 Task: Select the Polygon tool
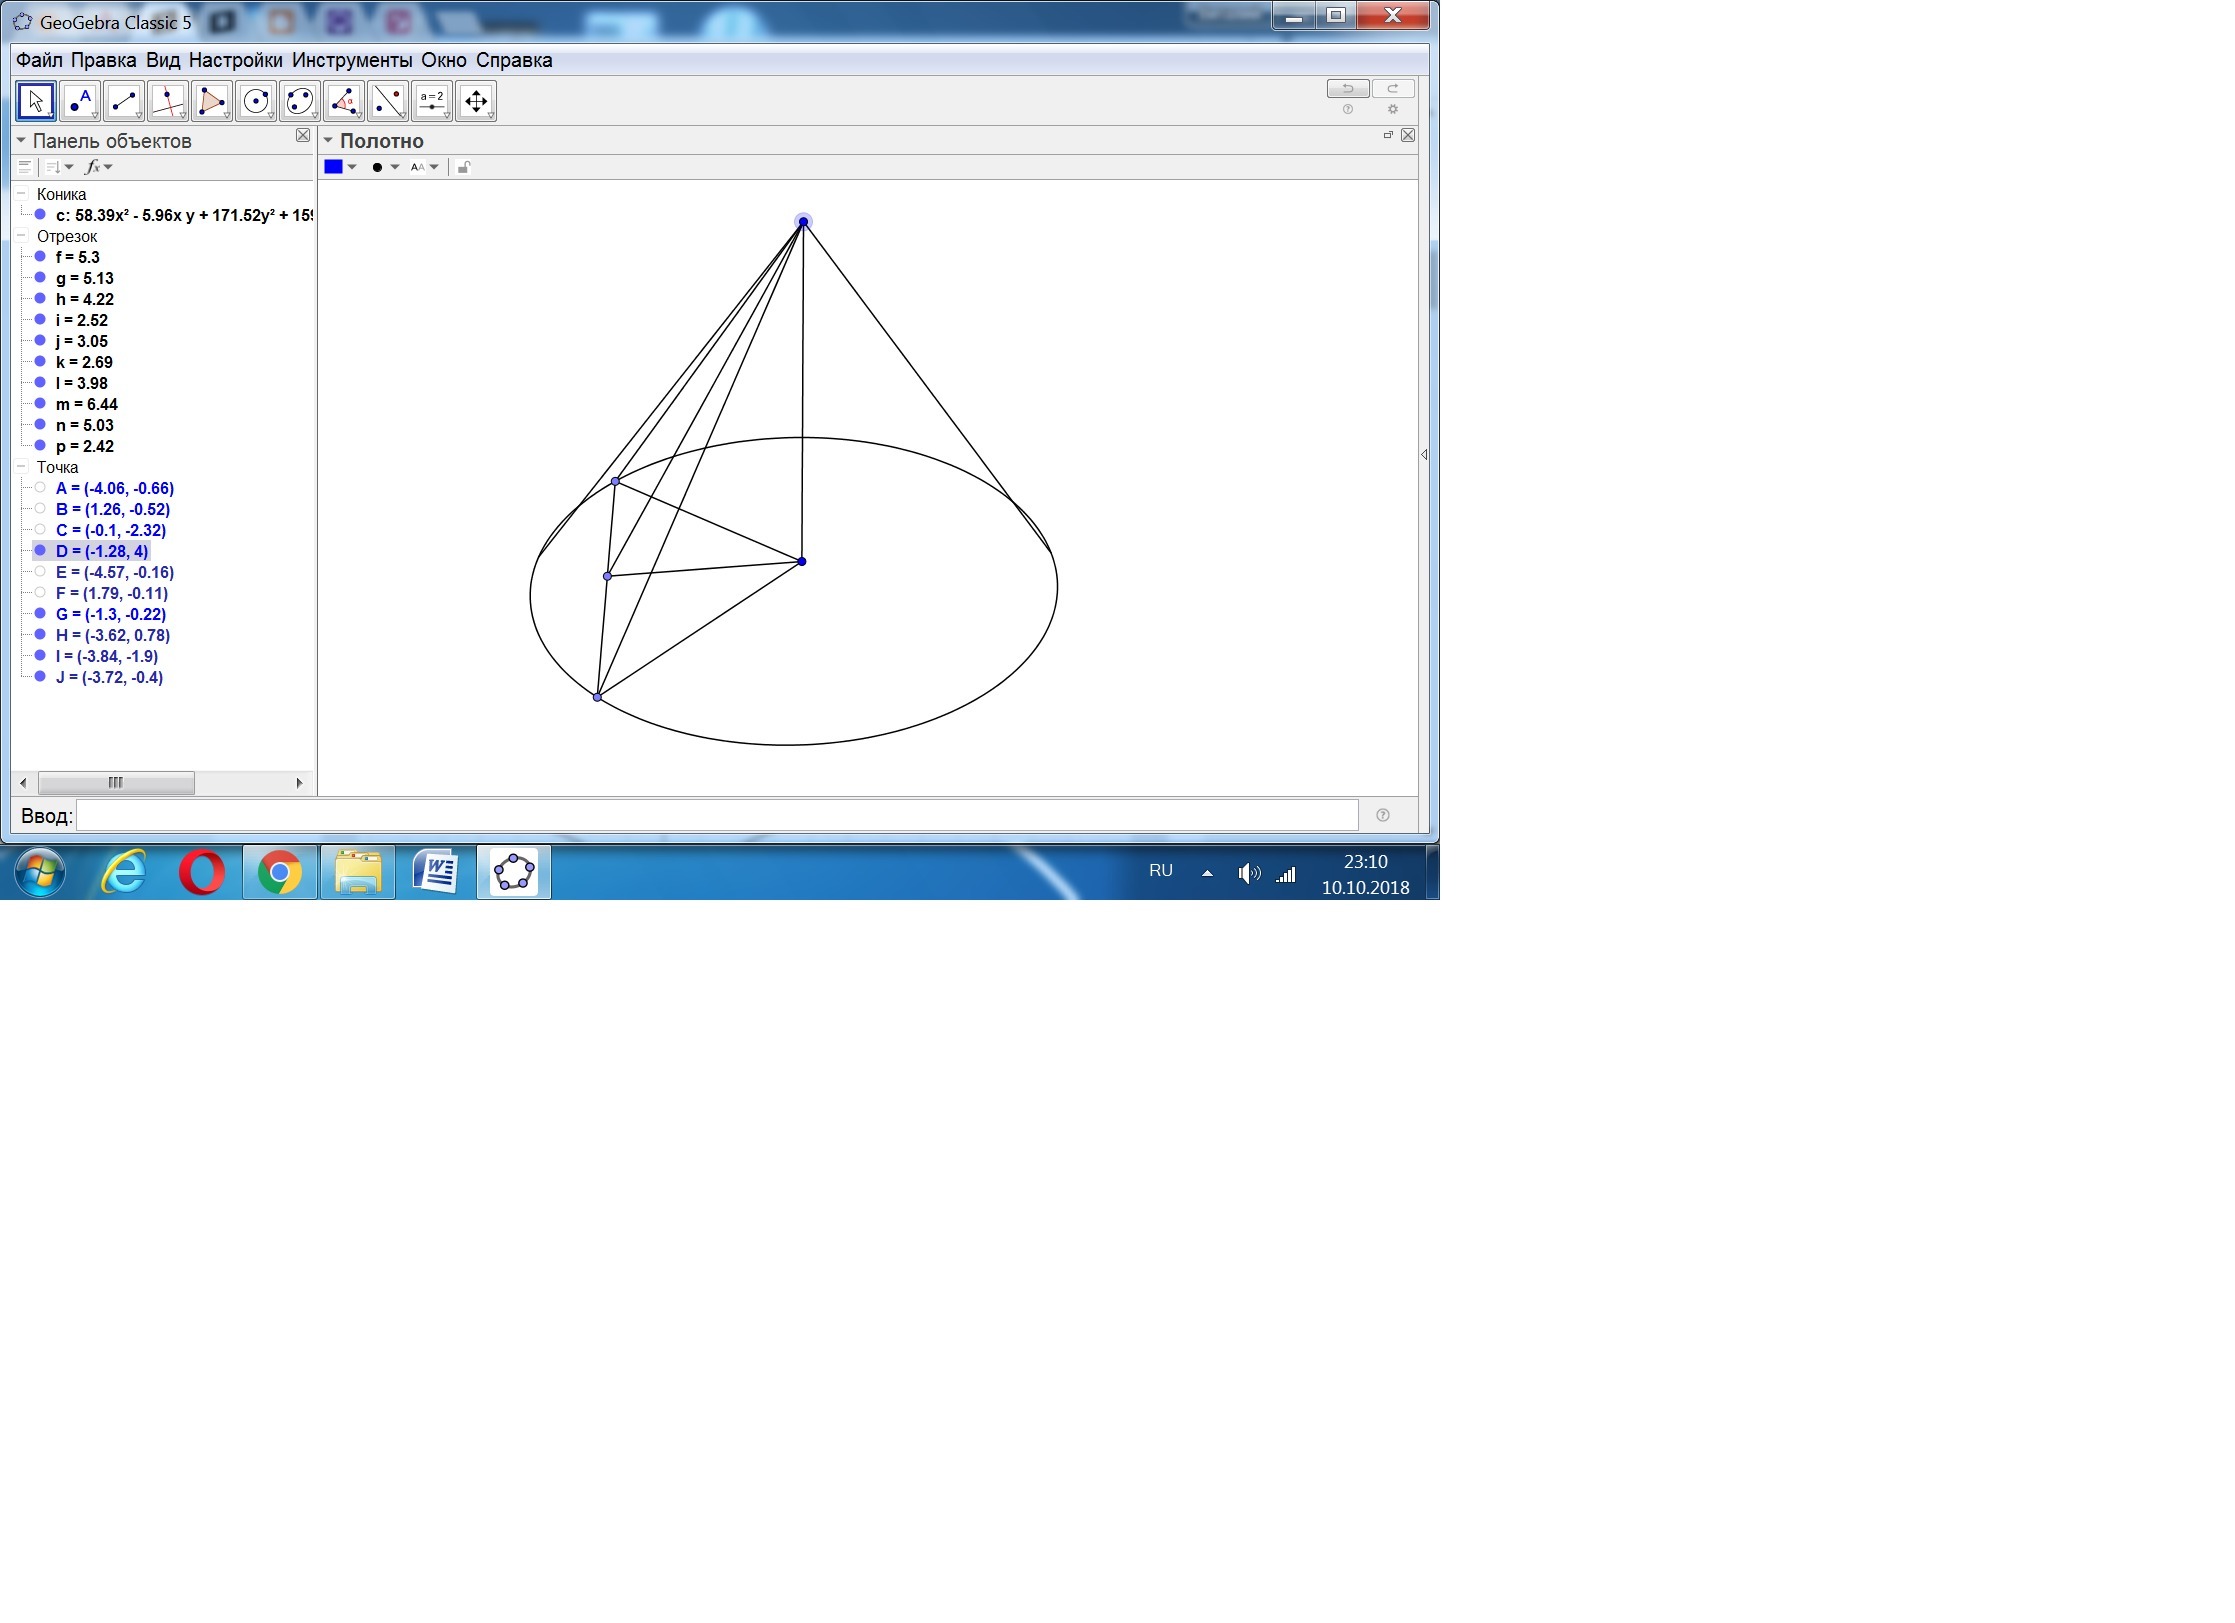tap(212, 101)
